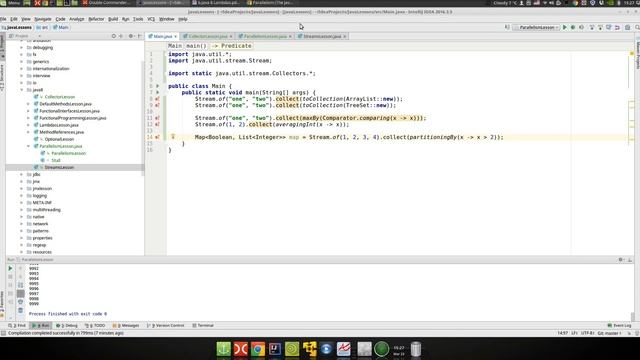Open the Find tool window button
The height and width of the screenshot is (360, 640).
click(17, 325)
